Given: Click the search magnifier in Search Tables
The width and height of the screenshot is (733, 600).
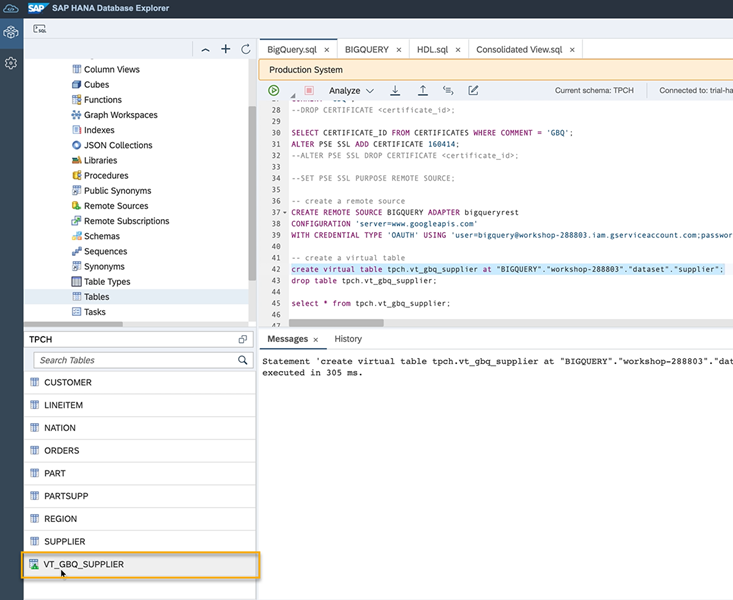Looking at the screenshot, I should [243, 360].
